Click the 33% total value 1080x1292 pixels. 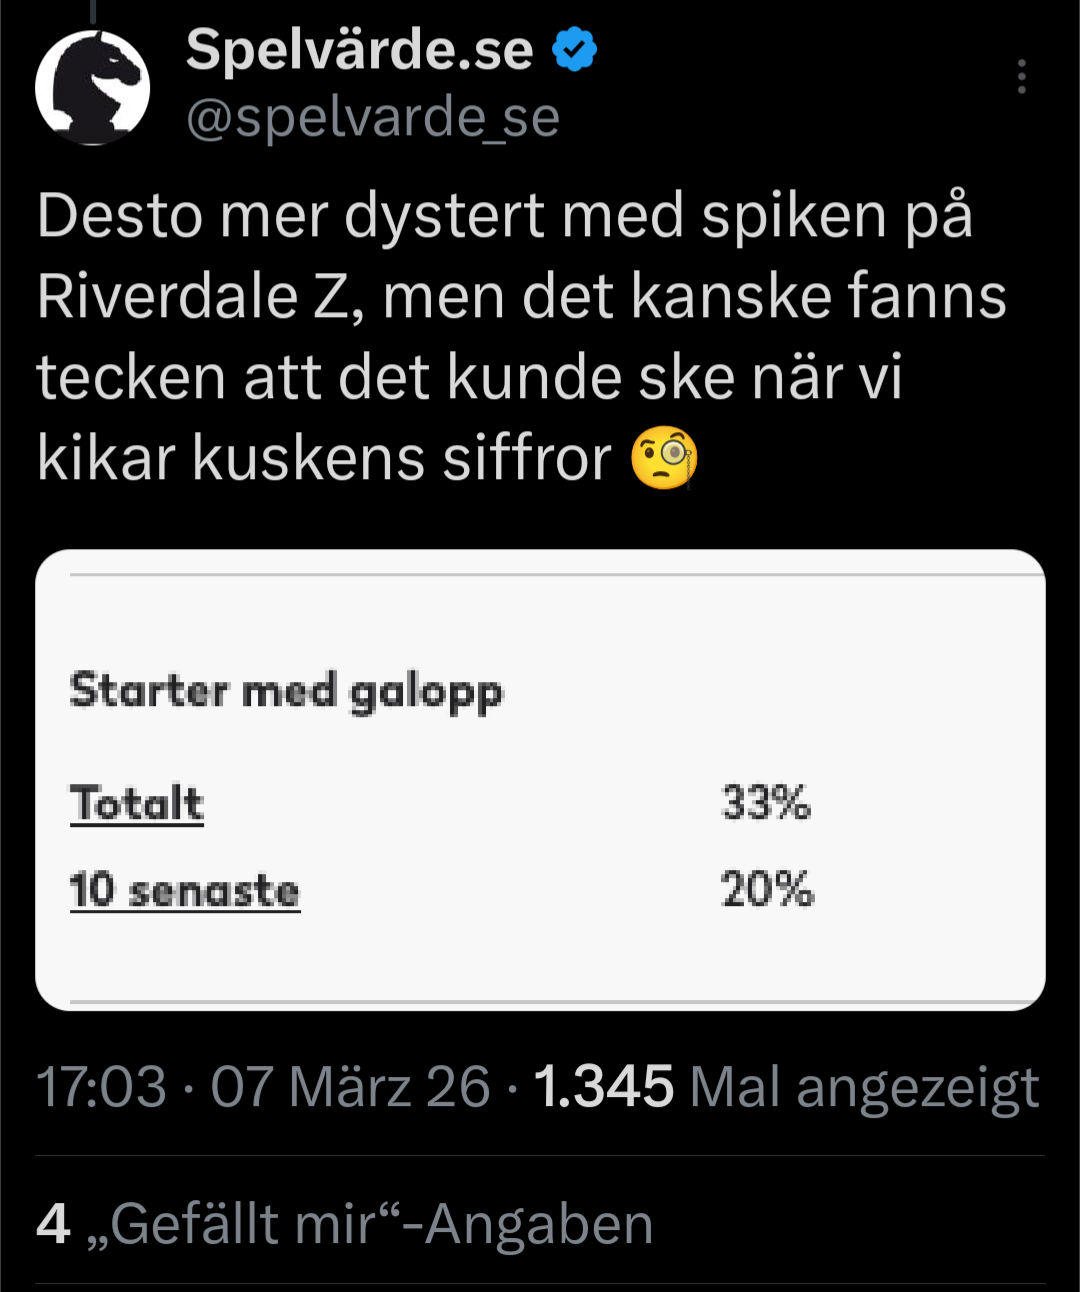point(766,803)
